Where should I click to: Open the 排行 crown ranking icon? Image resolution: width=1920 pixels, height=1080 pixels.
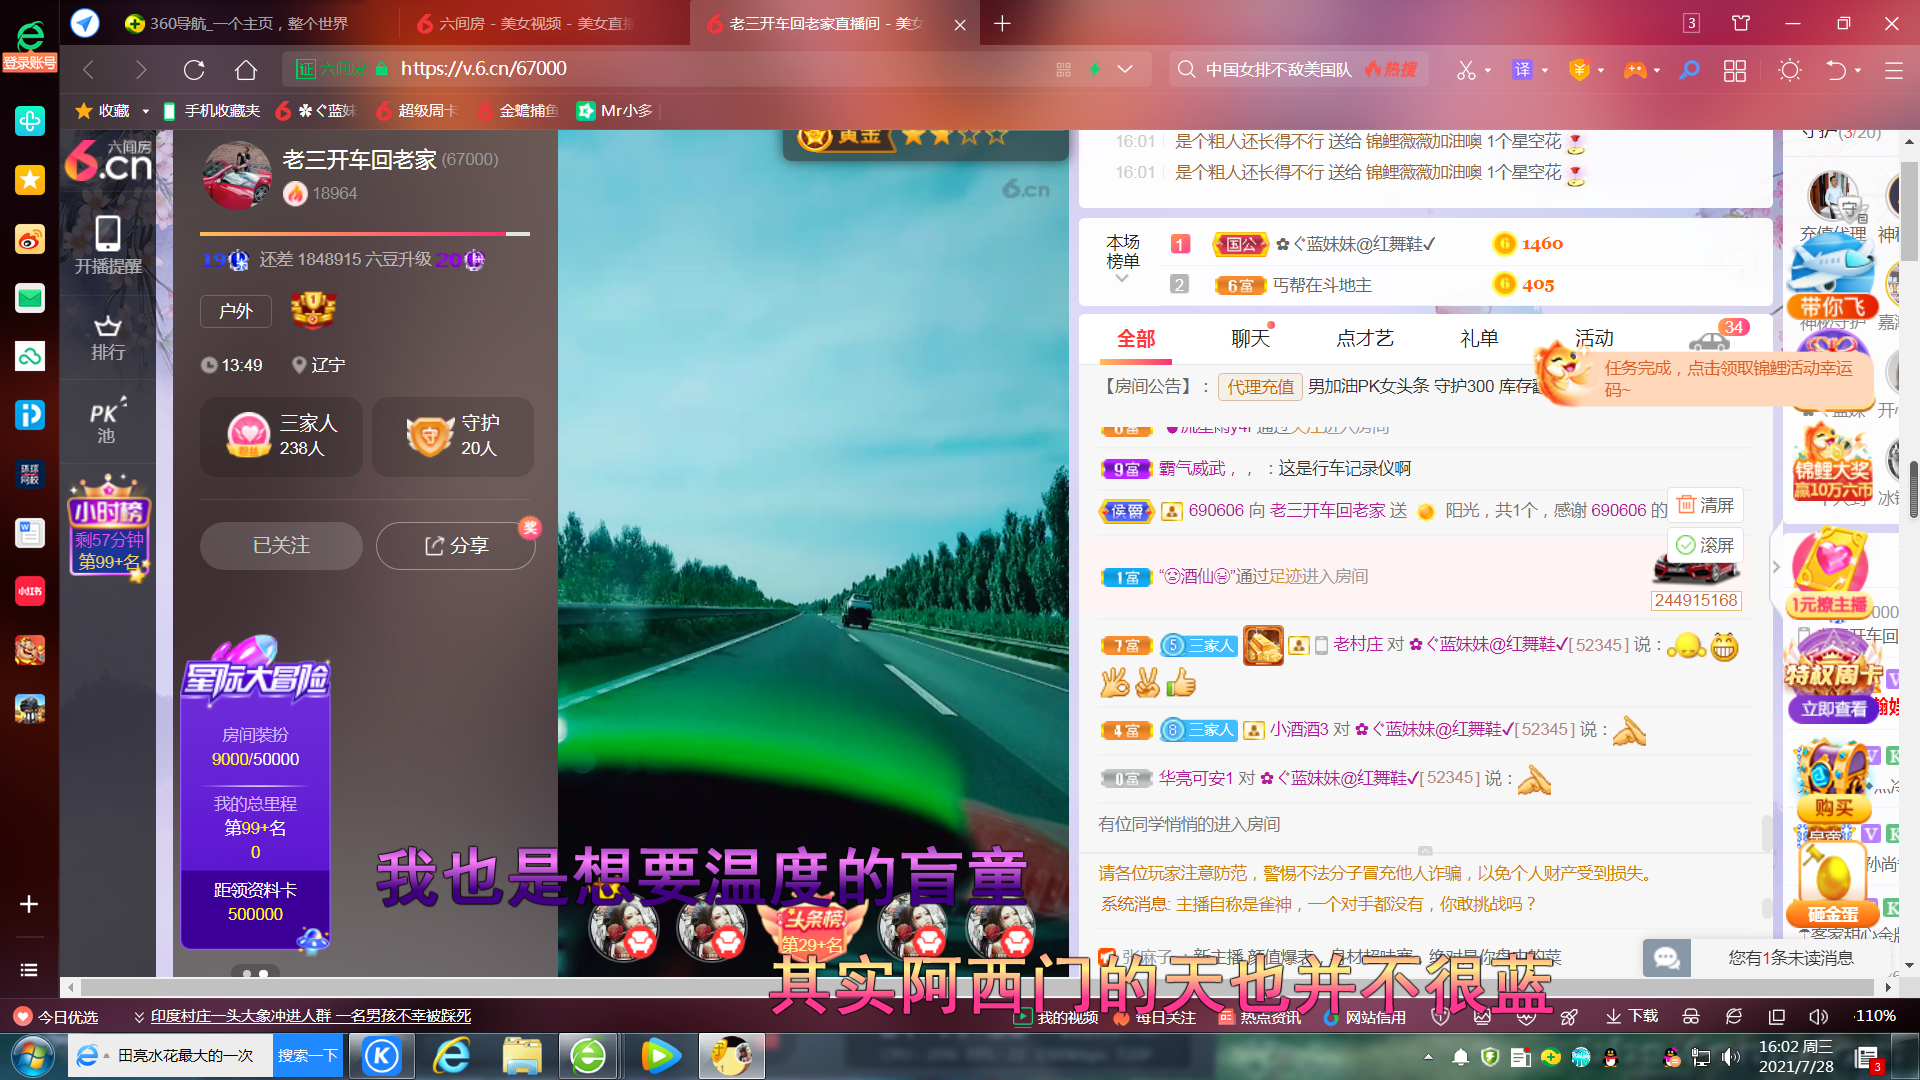click(x=108, y=338)
